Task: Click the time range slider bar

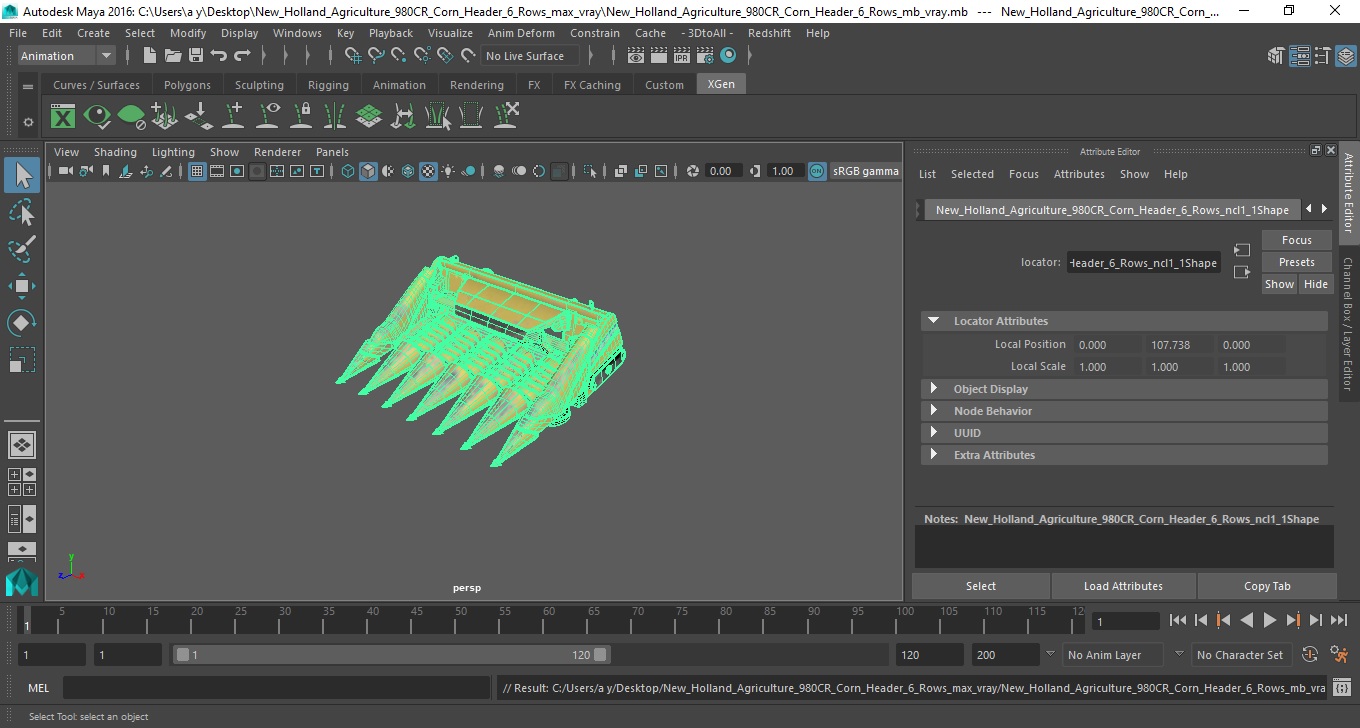Action: pyautogui.click(x=391, y=655)
